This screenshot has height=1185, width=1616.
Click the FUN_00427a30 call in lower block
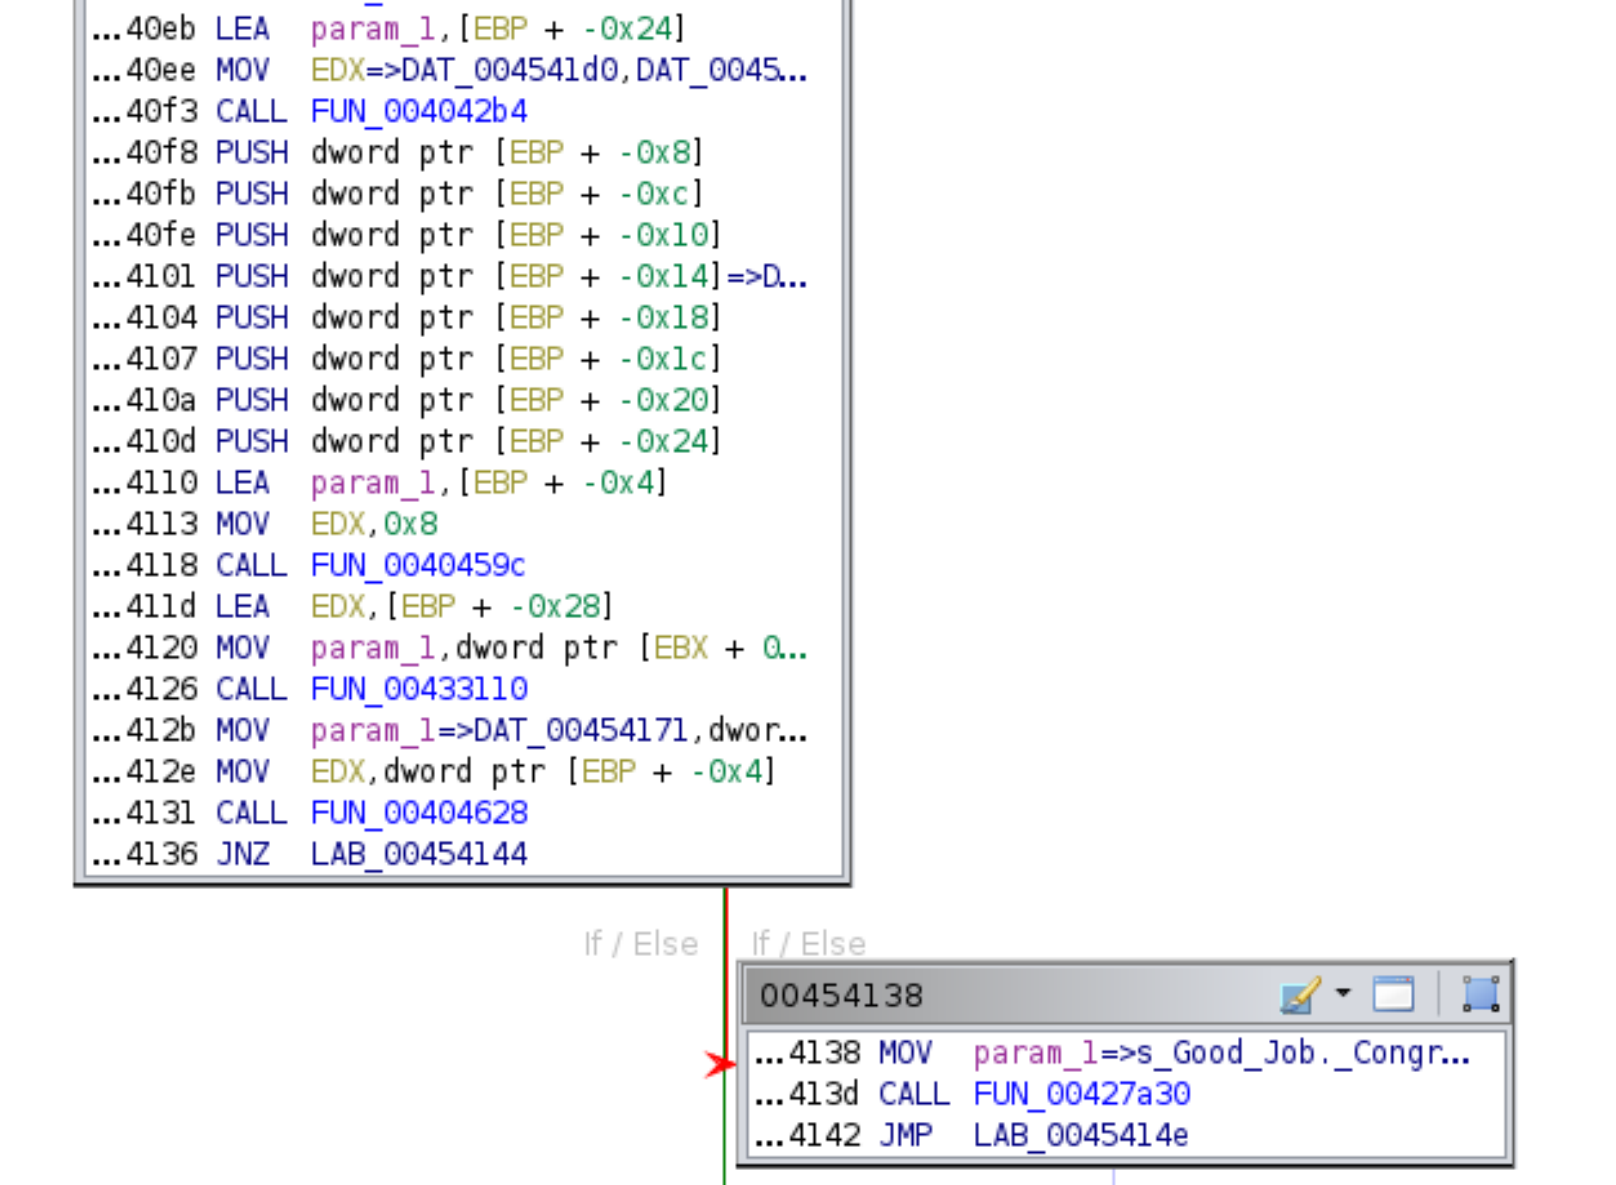coord(1082,1094)
